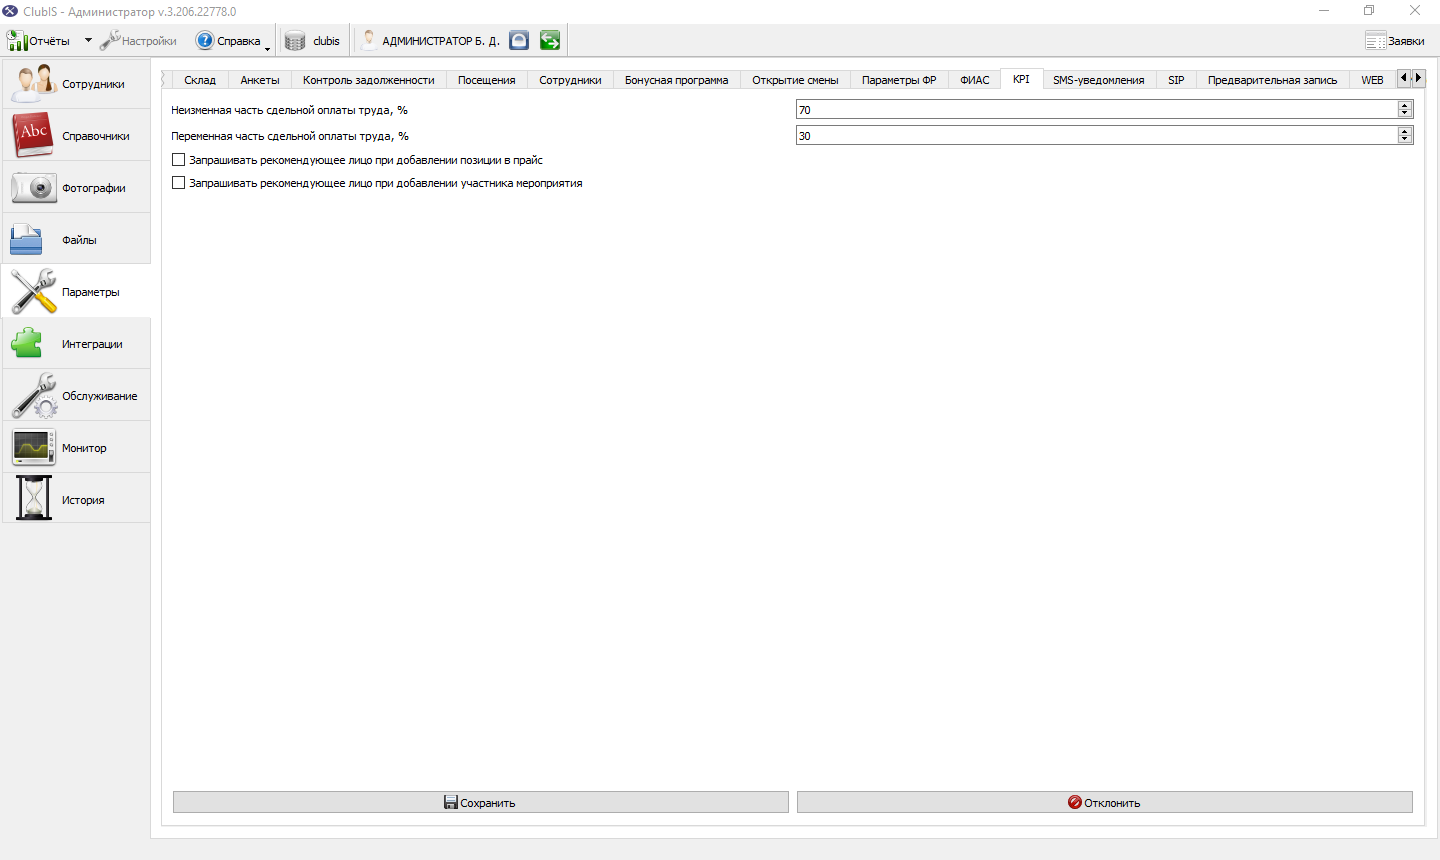This screenshot has height=860, width=1440.
Task: Switch to the SIP tab
Action: (1176, 80)
